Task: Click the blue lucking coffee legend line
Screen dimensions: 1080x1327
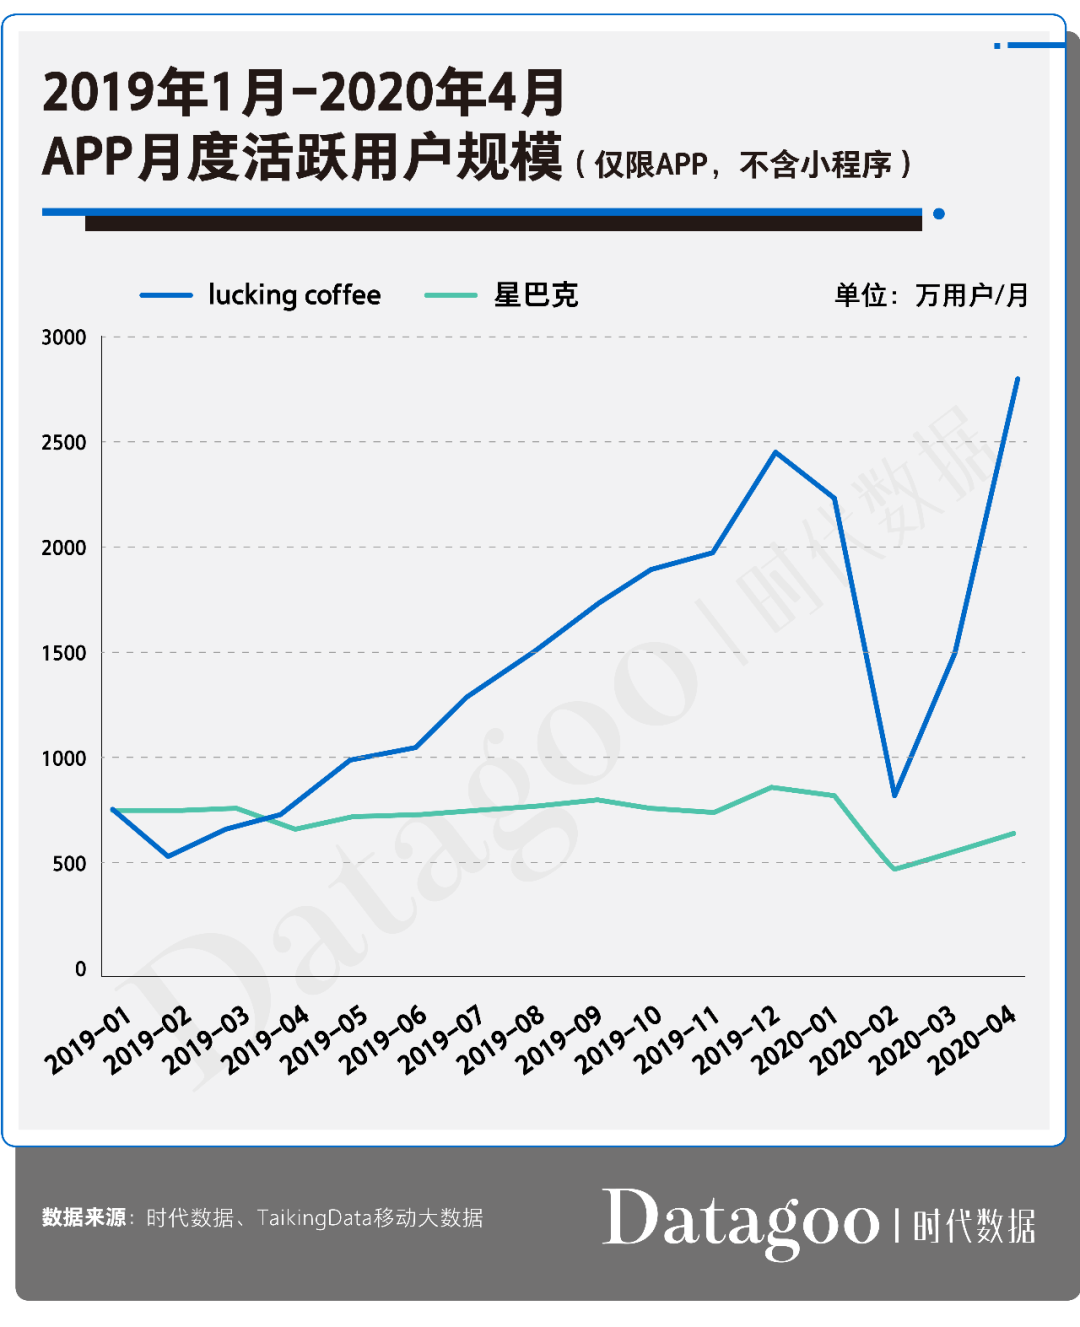Action: (166, 296)
